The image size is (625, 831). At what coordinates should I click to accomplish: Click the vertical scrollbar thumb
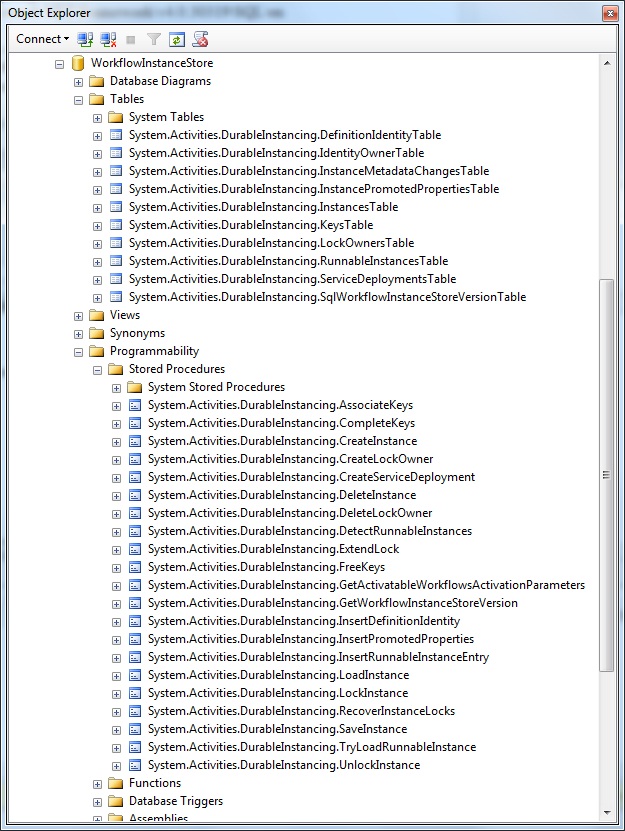(606, 475)
